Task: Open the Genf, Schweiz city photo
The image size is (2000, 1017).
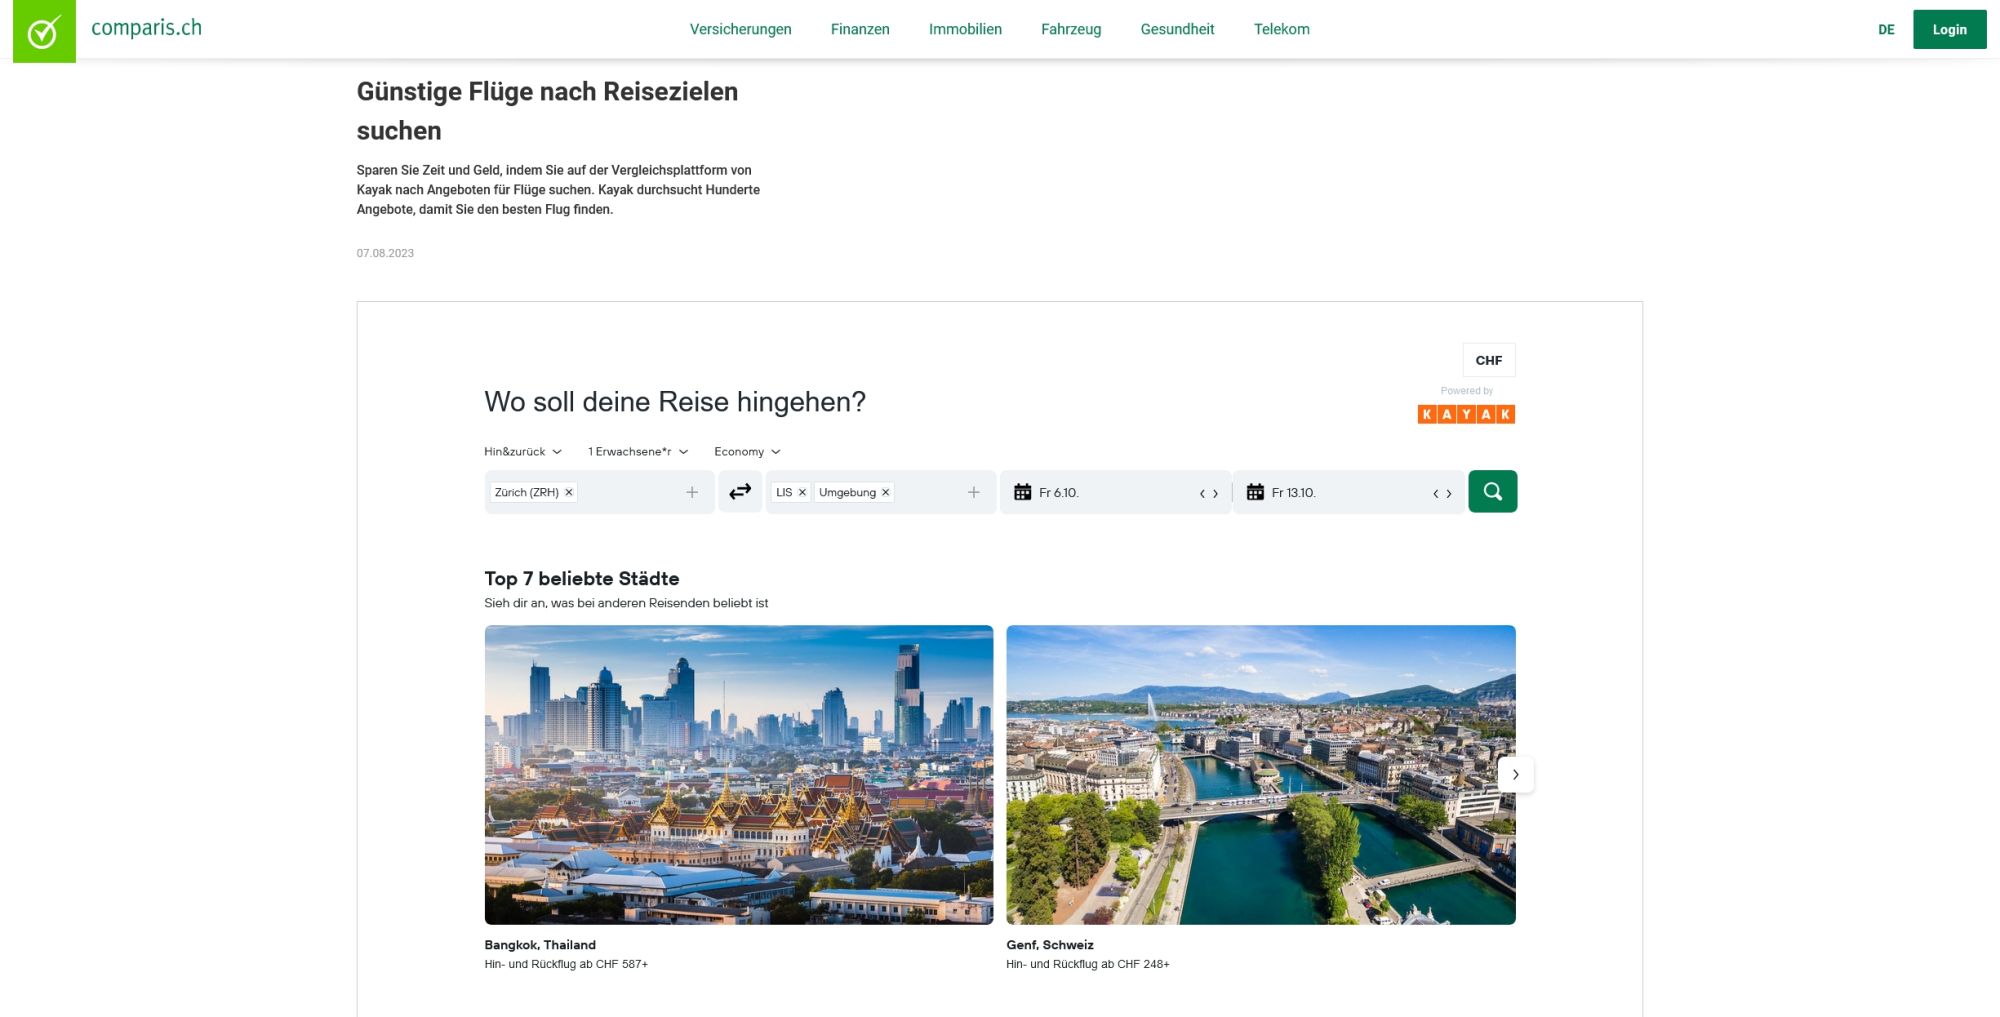Action: click(1261, 775)
